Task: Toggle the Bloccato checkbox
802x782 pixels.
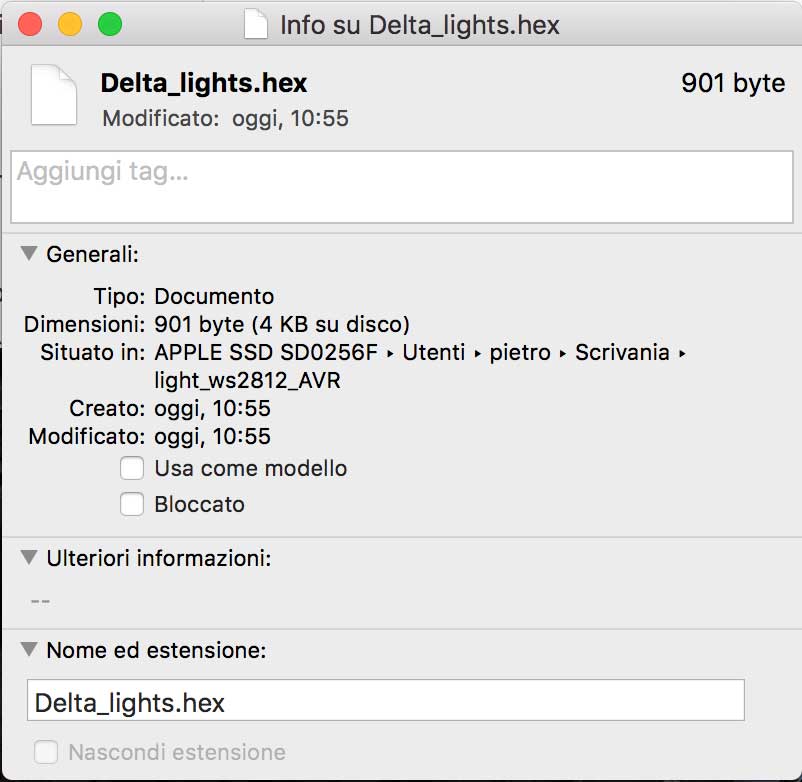Action: click(132, 504)
